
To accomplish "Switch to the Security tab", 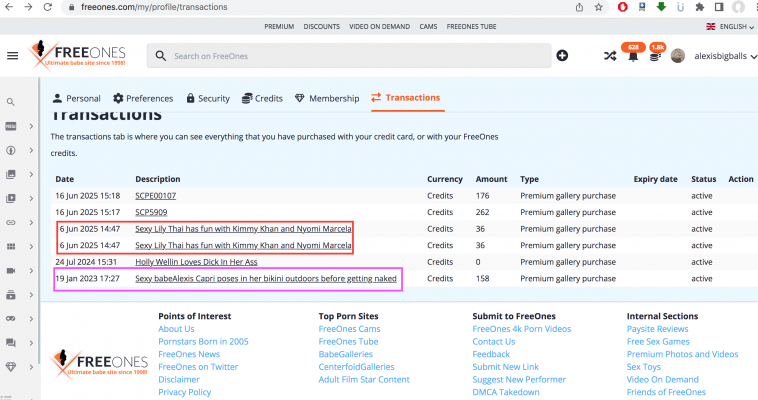I will 208,98.
